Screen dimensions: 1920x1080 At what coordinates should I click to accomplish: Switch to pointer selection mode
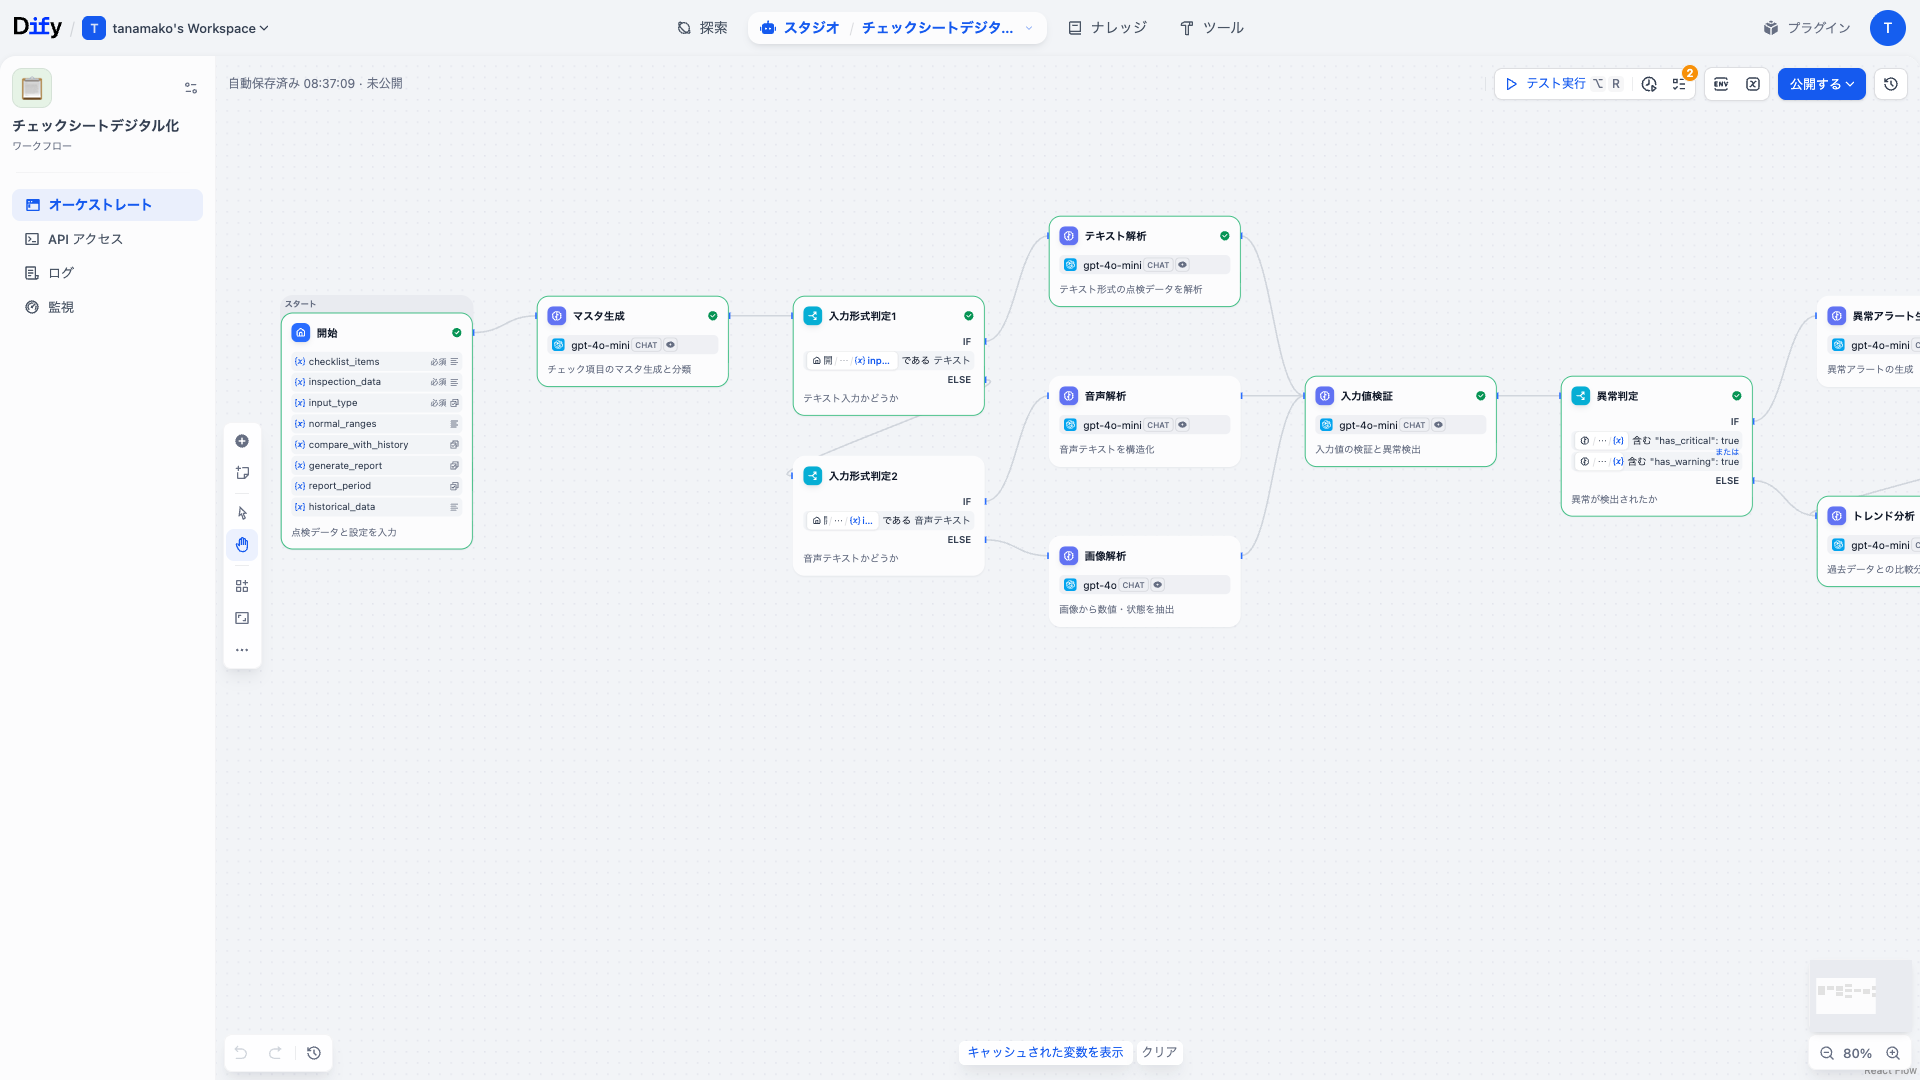click(241, 512)
